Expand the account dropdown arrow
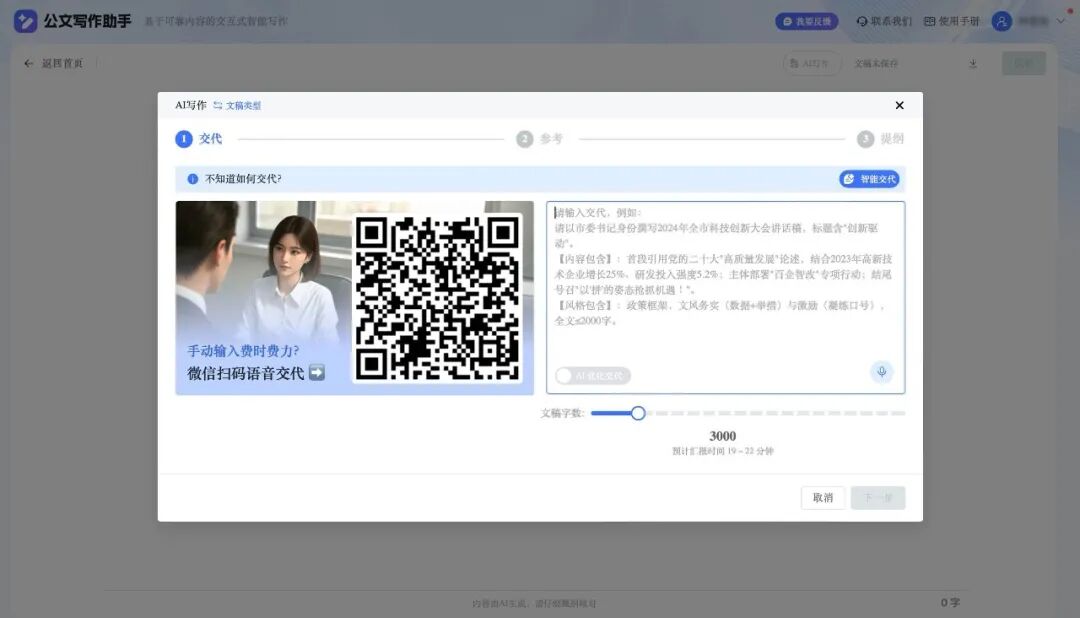 [1061, 21]
